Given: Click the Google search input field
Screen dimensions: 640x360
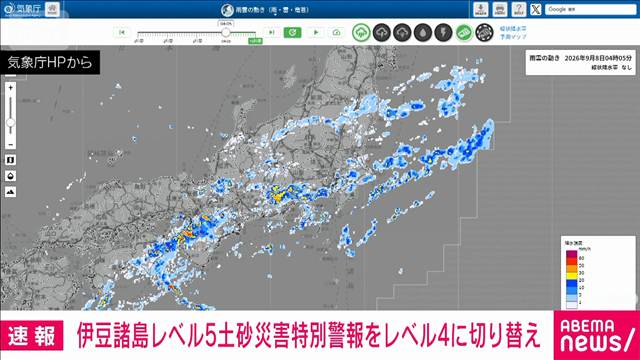Looking at the screenshot, I should click(590, 9).
